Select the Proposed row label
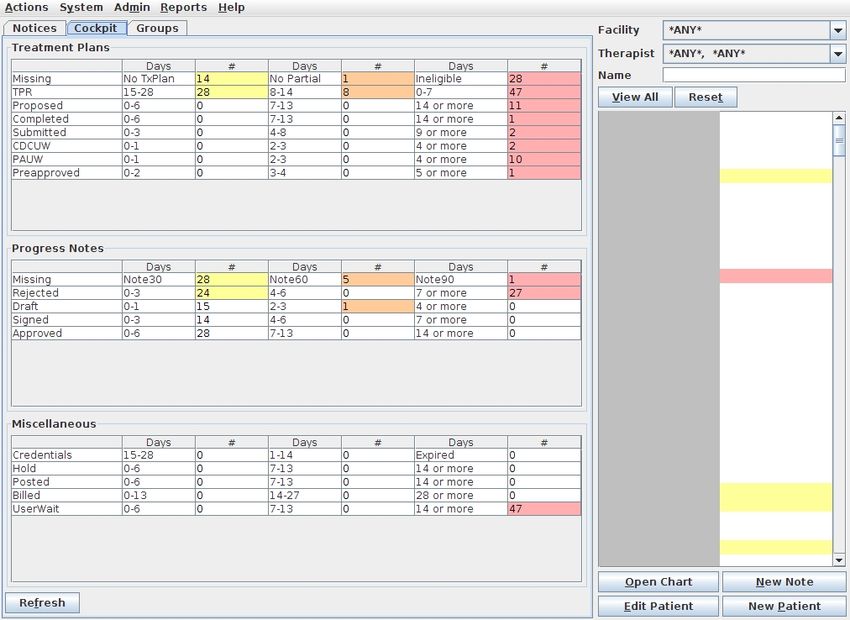 [x=67, y=106]
